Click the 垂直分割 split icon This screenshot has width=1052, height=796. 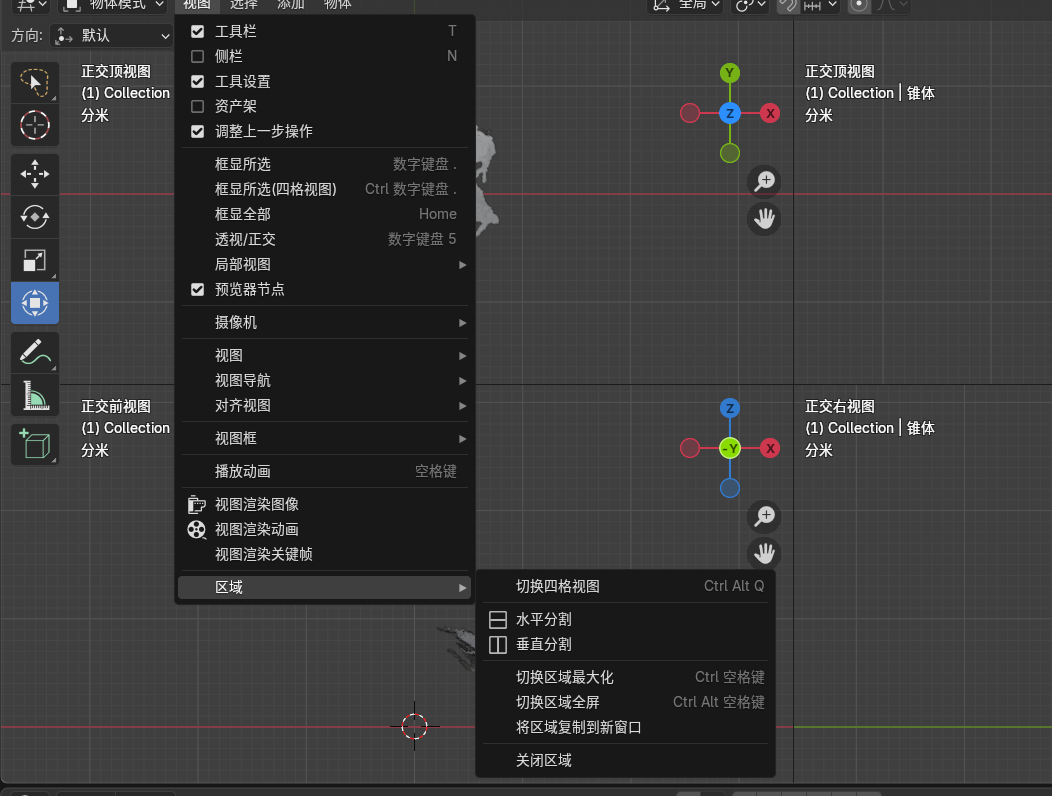pos(498,644)
